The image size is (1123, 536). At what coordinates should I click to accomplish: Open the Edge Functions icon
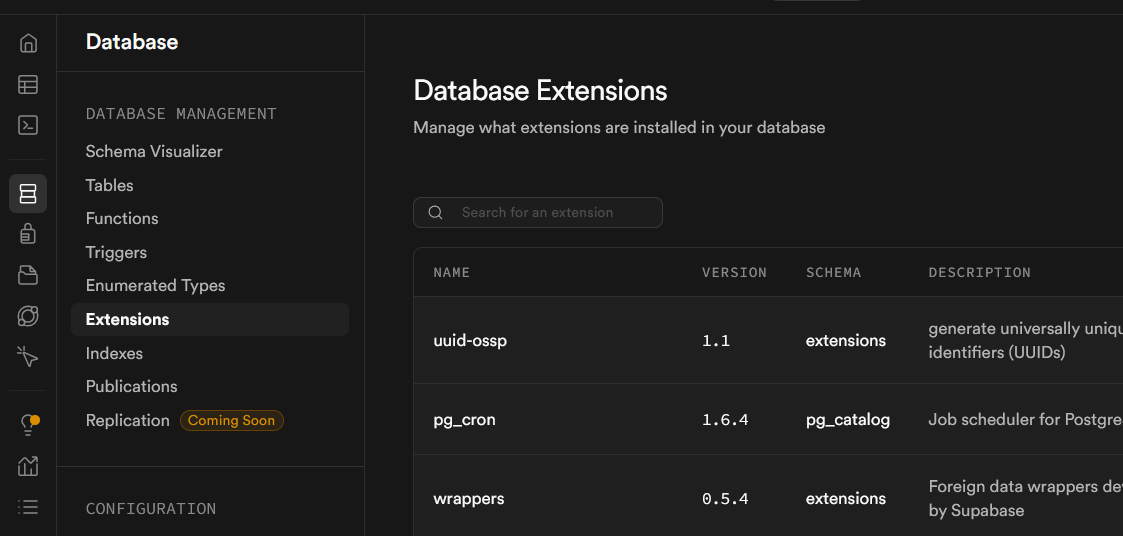point(28,316)
